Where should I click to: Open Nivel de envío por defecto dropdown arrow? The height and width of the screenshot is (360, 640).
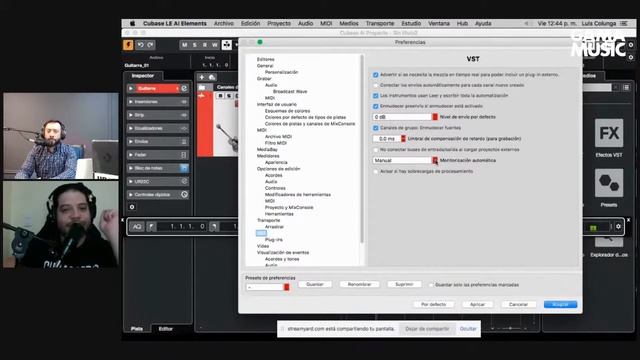[x=435, y=117]
